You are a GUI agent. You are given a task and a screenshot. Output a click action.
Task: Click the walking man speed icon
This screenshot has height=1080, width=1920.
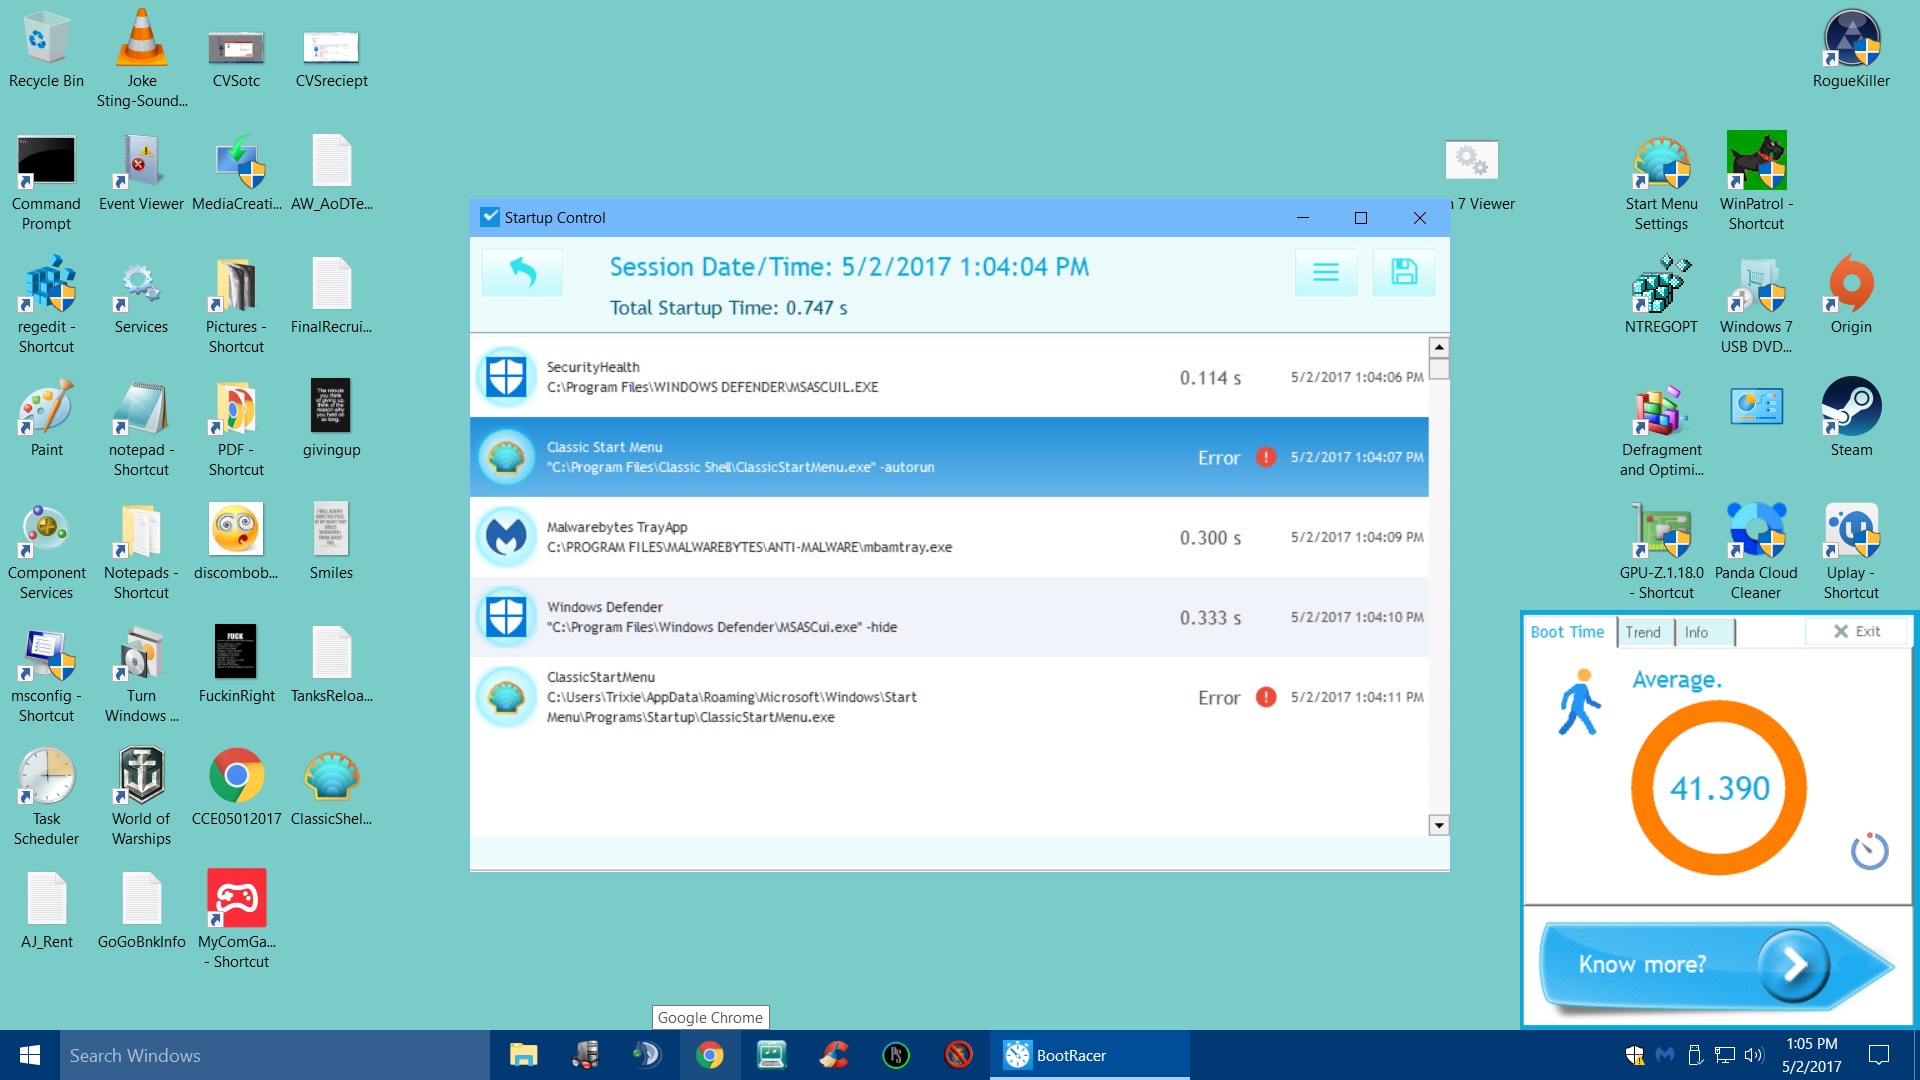point(1580,702)
